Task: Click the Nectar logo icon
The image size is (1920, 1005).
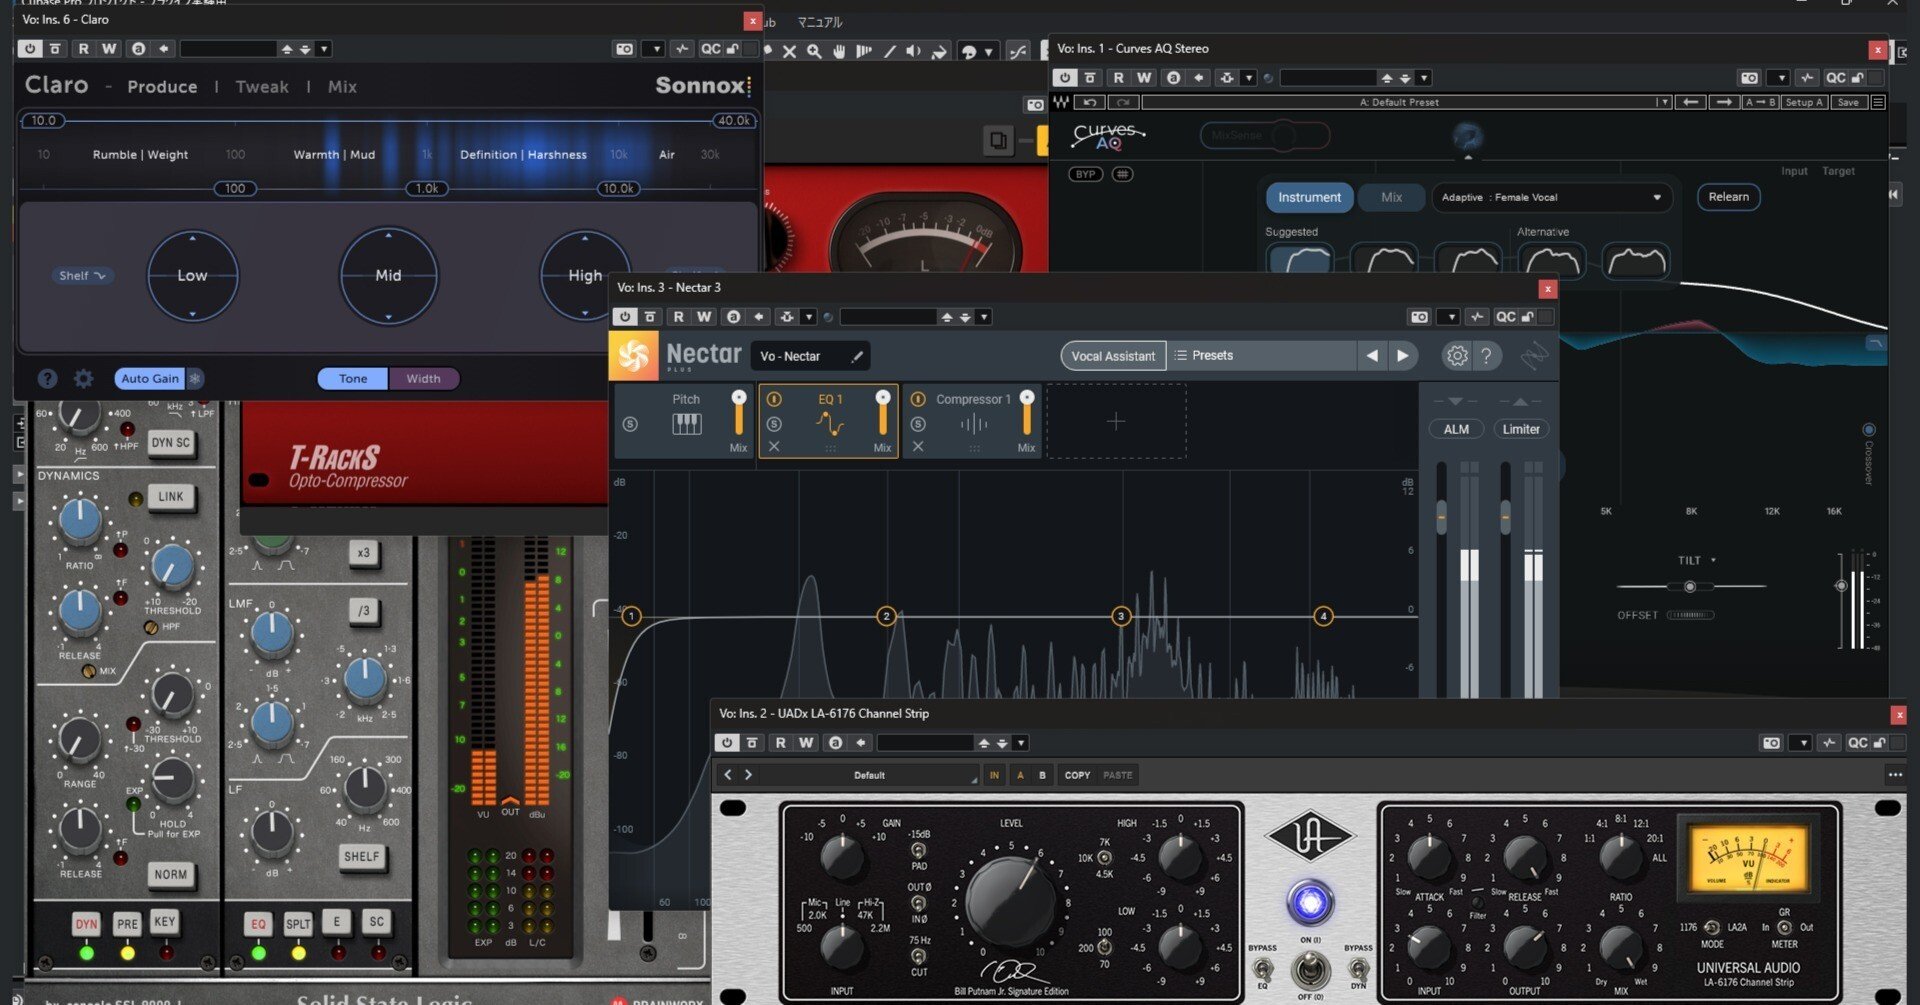Action: pyautogui.click(x=633, y=356)
